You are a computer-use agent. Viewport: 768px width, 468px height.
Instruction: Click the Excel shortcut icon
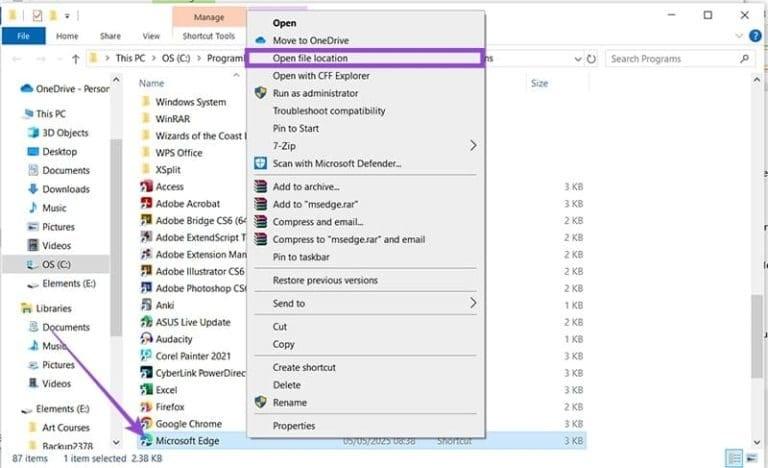pos(147,390)
